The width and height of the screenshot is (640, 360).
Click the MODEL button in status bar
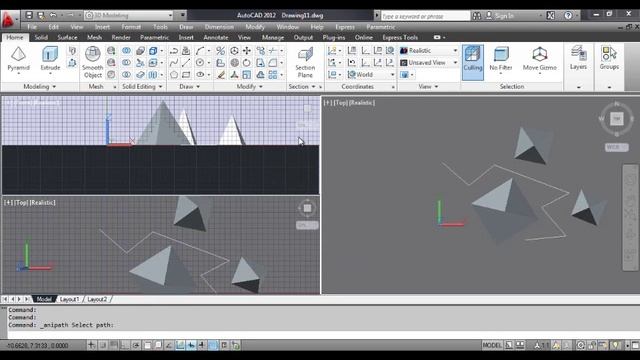(x=492, y=345)
